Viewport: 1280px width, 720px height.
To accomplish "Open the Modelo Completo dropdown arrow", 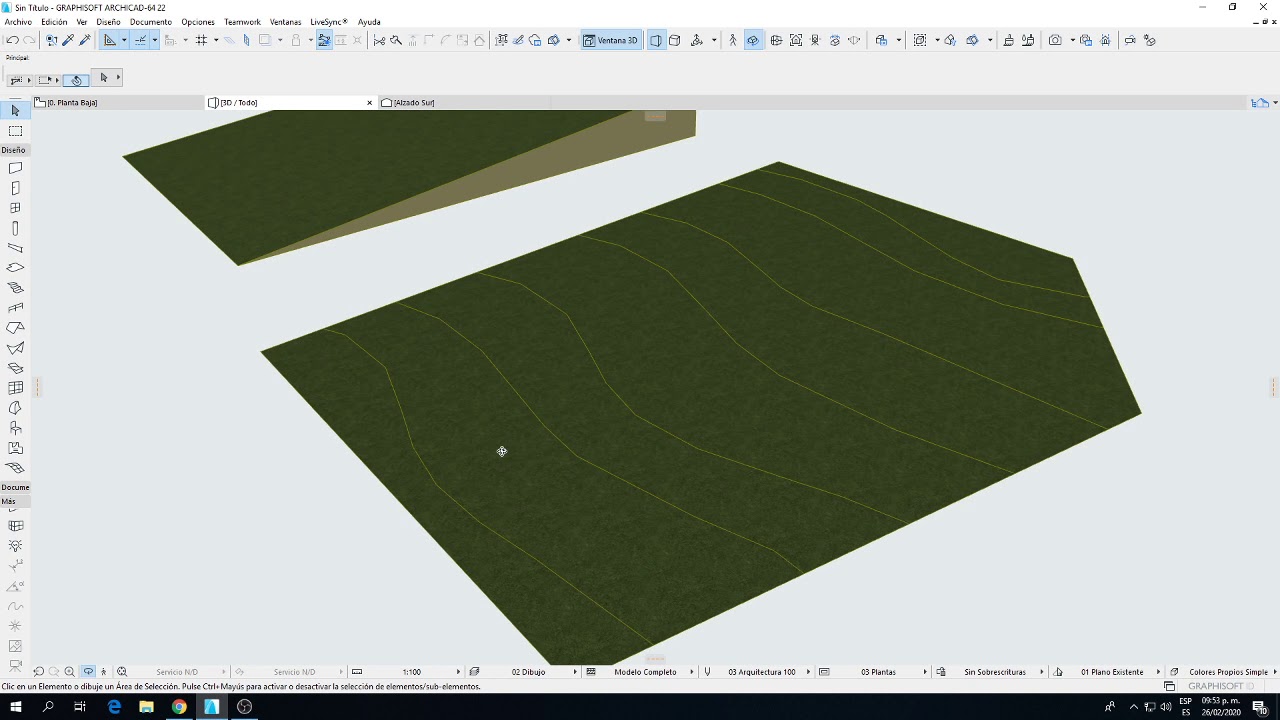I will [x=691, y=672].
